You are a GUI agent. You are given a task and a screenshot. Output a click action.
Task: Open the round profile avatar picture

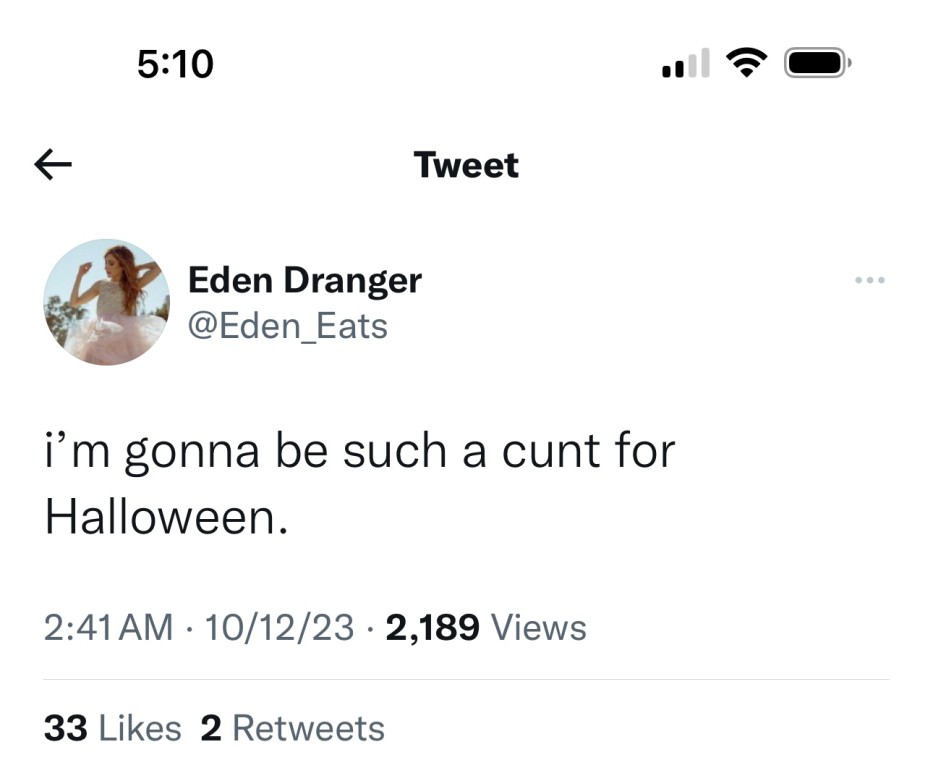[x=107, y=302]
